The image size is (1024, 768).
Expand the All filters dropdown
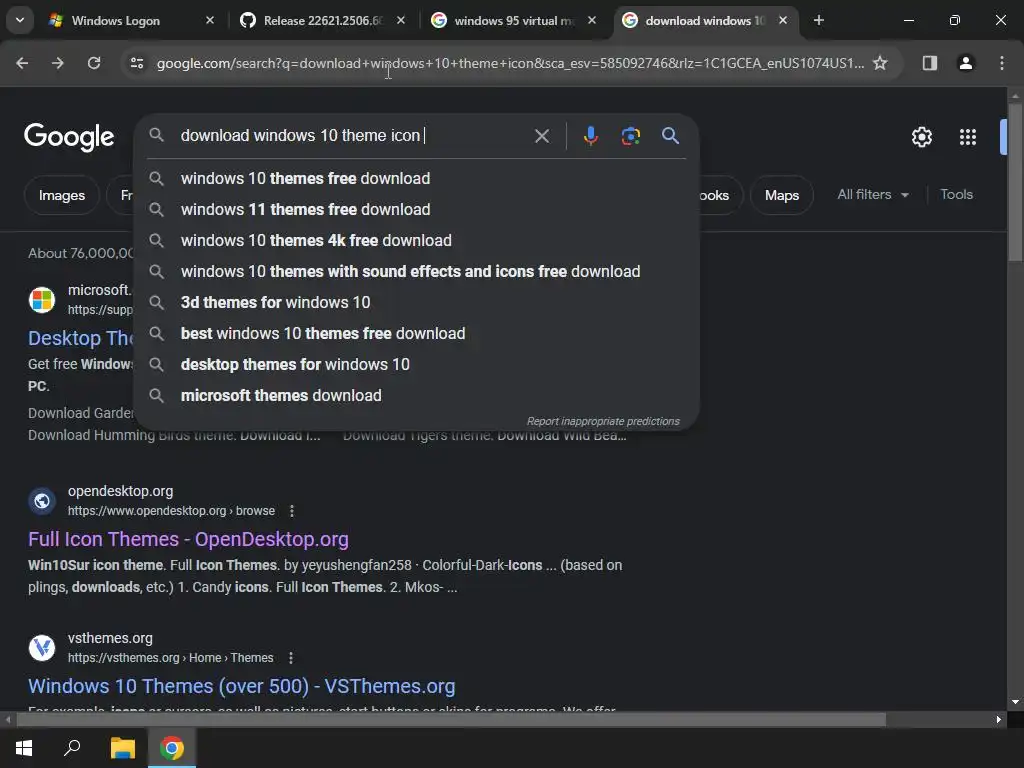click(872, 195)
